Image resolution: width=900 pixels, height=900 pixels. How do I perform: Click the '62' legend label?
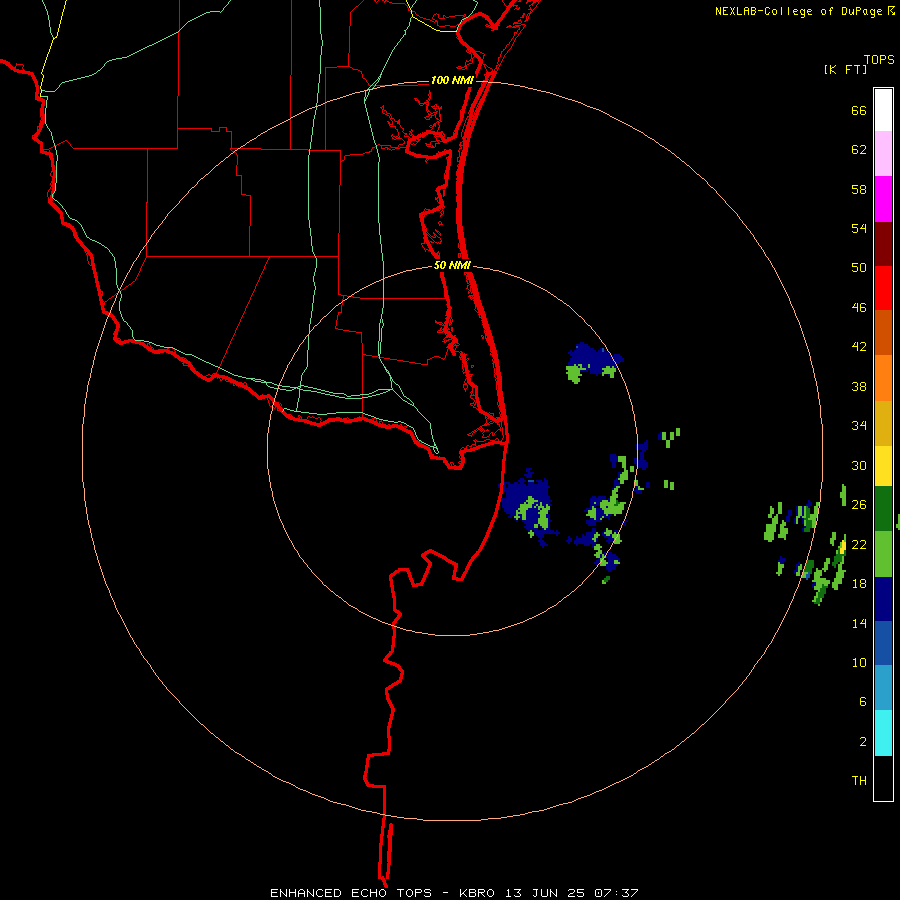tap(859, 150)
